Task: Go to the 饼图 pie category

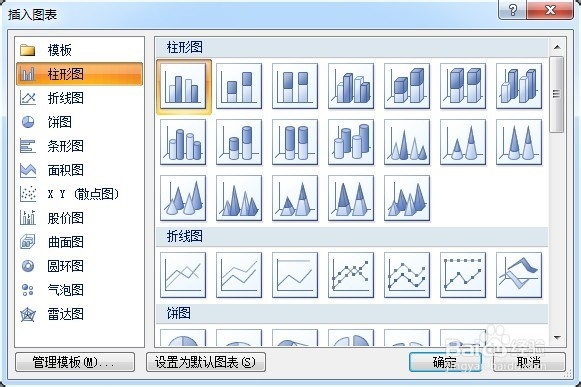Action: tap(79, 122)
